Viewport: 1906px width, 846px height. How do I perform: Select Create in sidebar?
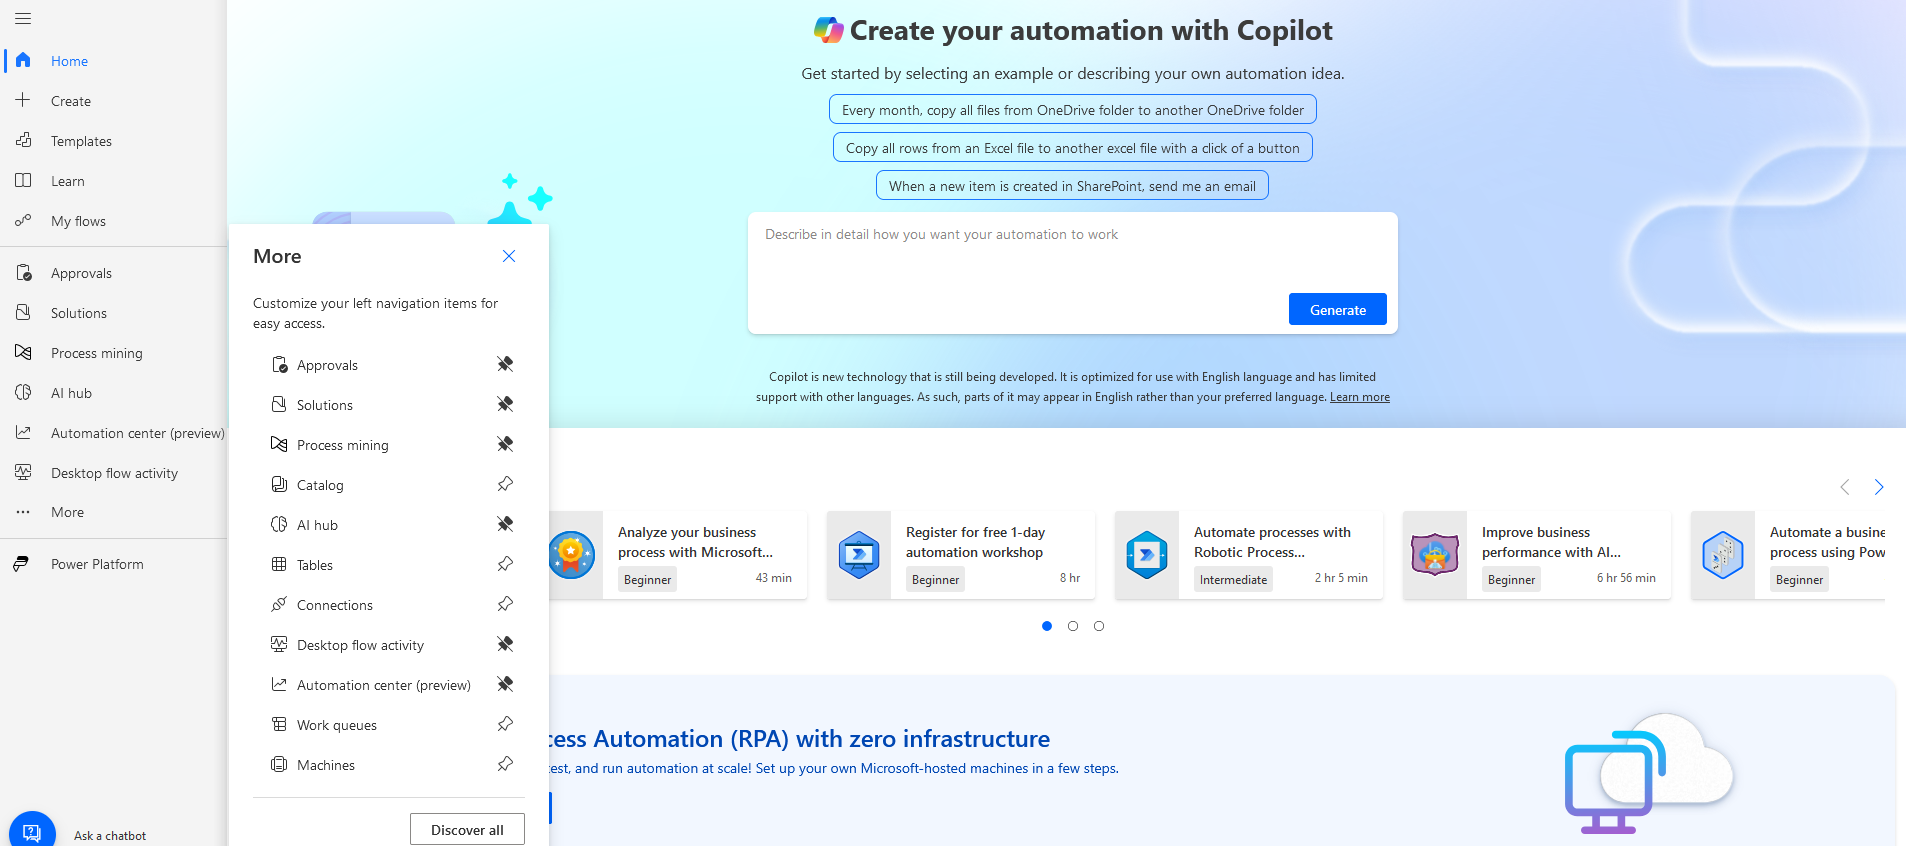click(71, 101)
